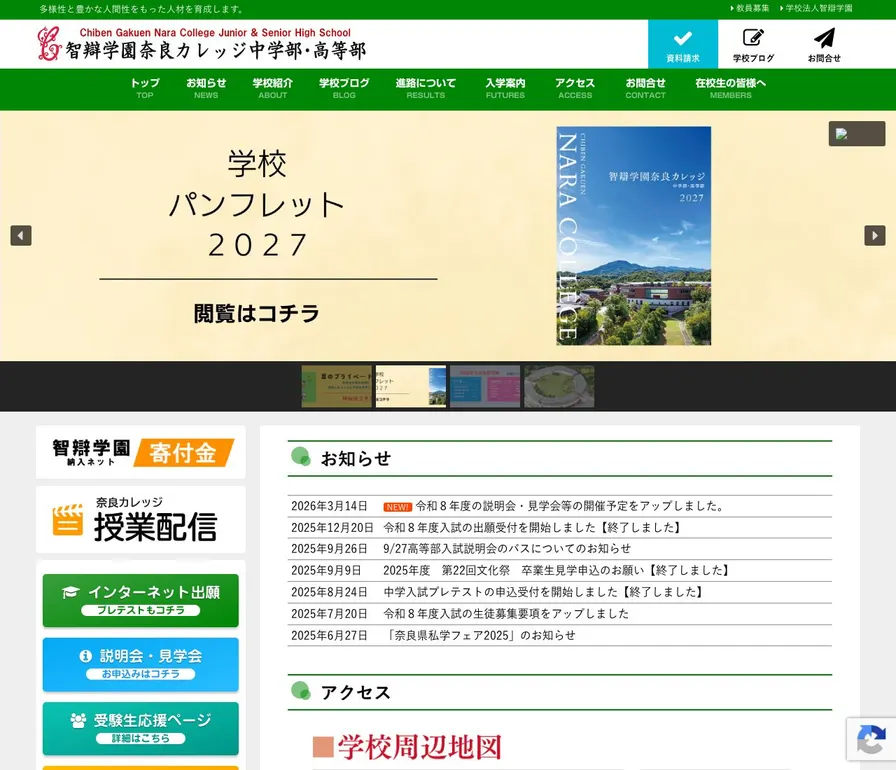Open 奈良カレッジ 授業配信 banner

tap(141, 519)
